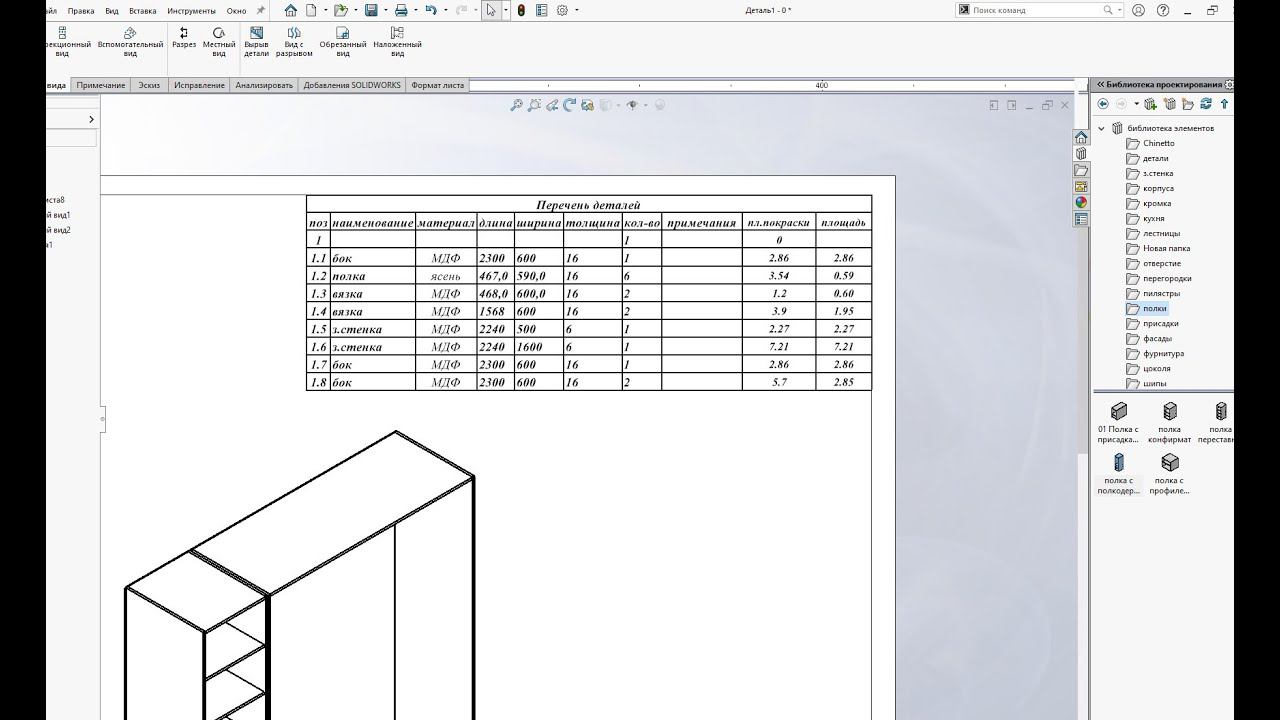This screenshot has height=720, width=1280.
Task: Open Design Library settings gear
Action: click(x=1229, y=85)
